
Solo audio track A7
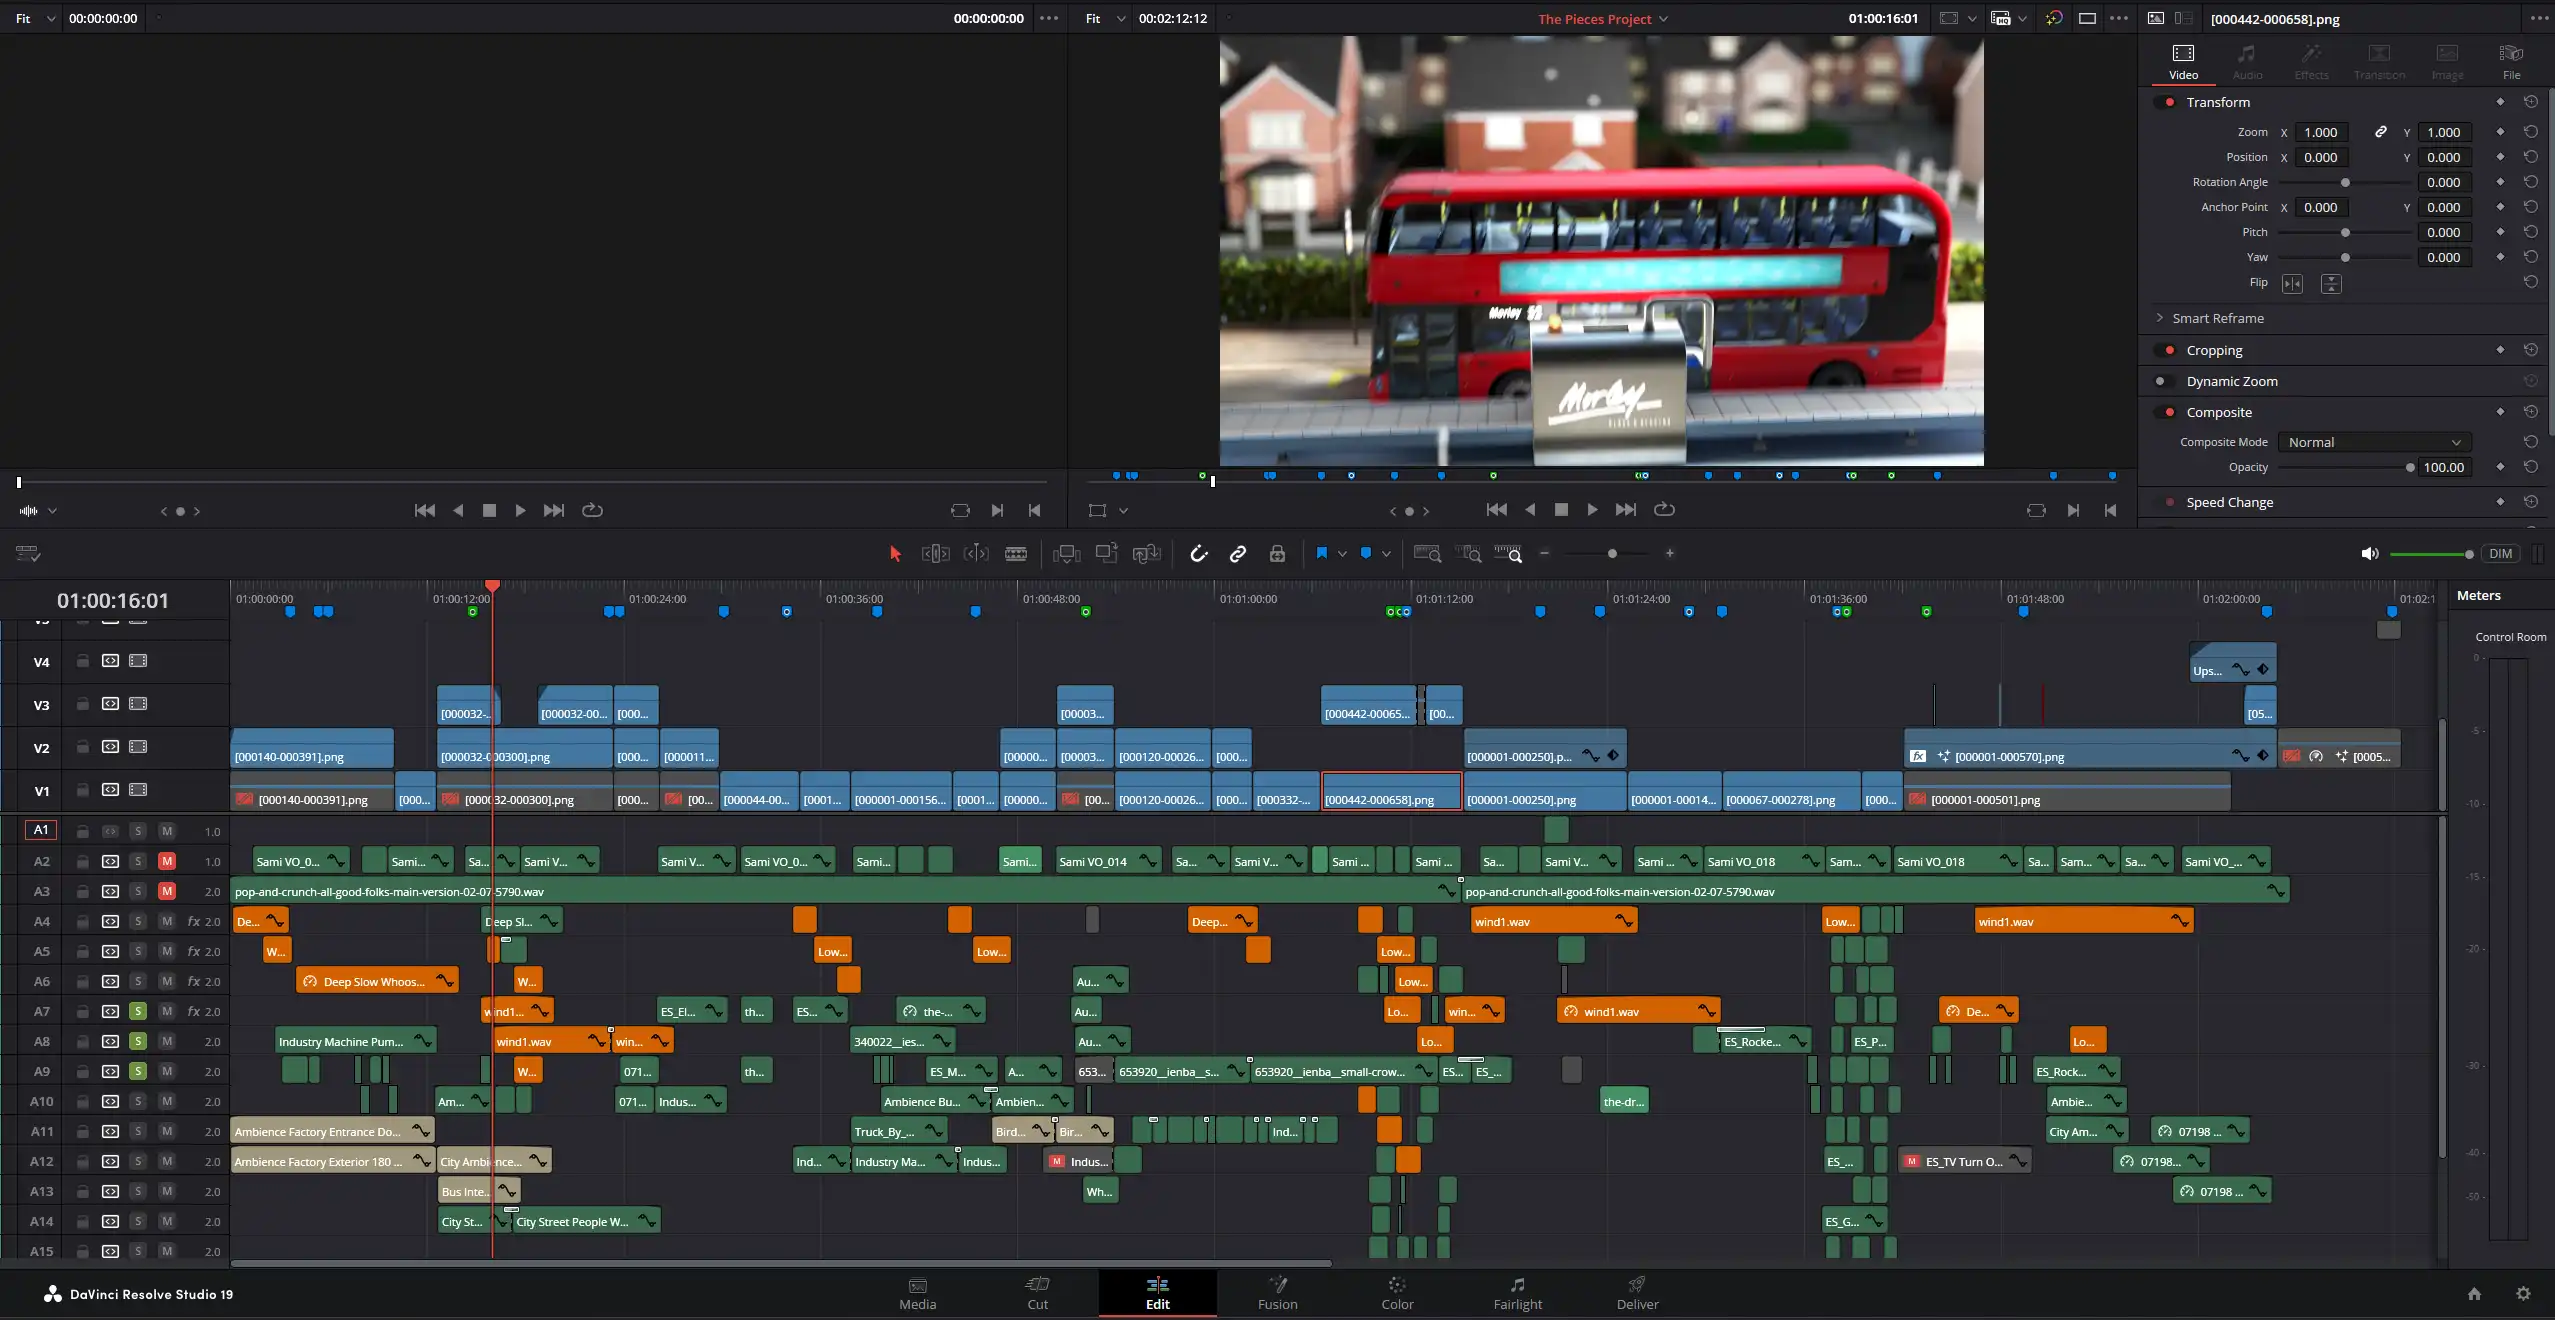(139, 1011)
